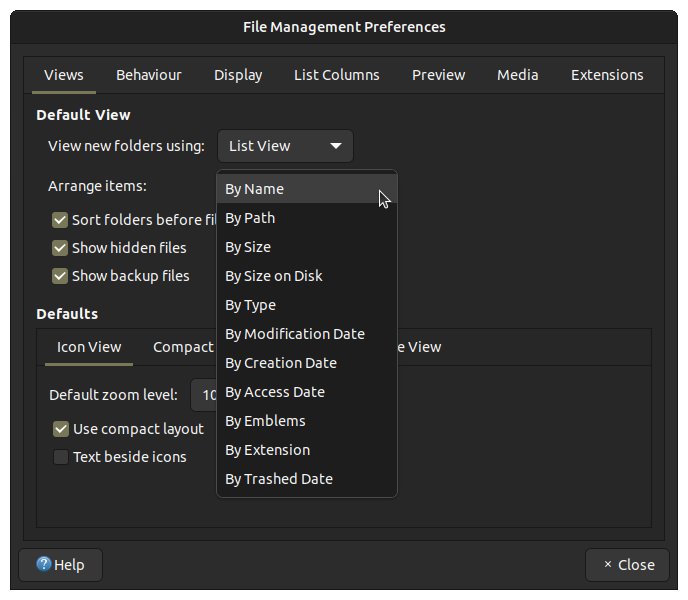
Task: Open the Default zoom level dropdown
Action: coord(204,395)
